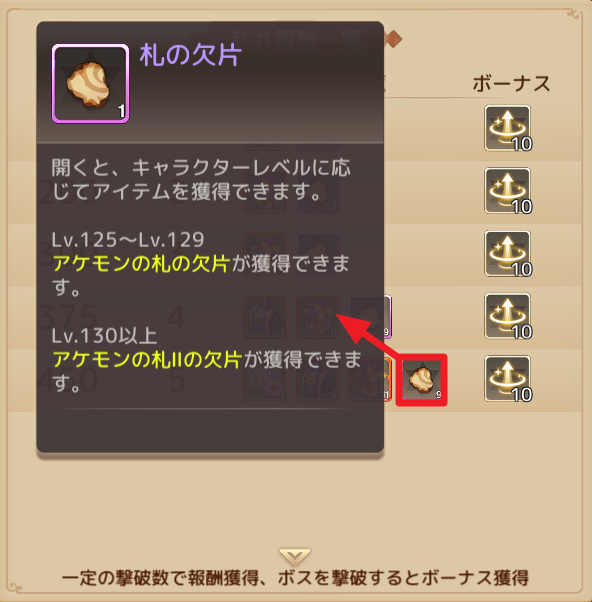The height and width of the screenshot is (602, 592).
Task: Click the dimmed treasure chest icon in the 375 row
Action: tap(265, 317)
